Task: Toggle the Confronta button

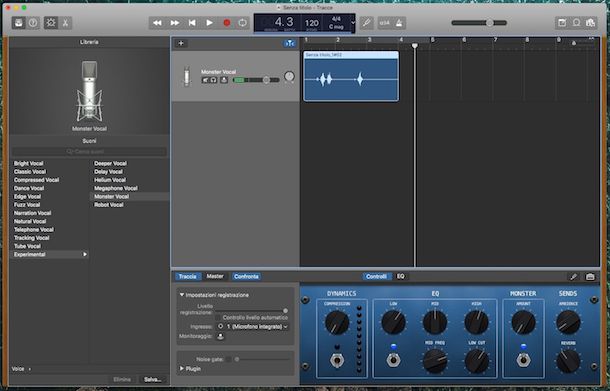Action: coord(246,277)
